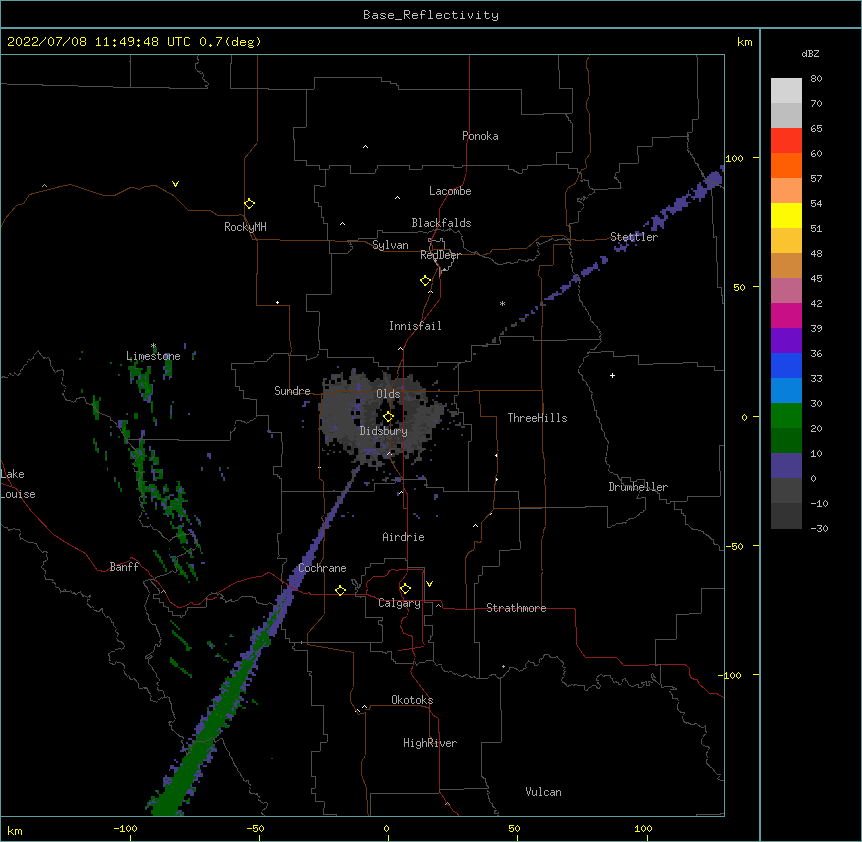
Task: Pick the 80 dBZ light gray legend swatch
Action: tap(786, 91)
